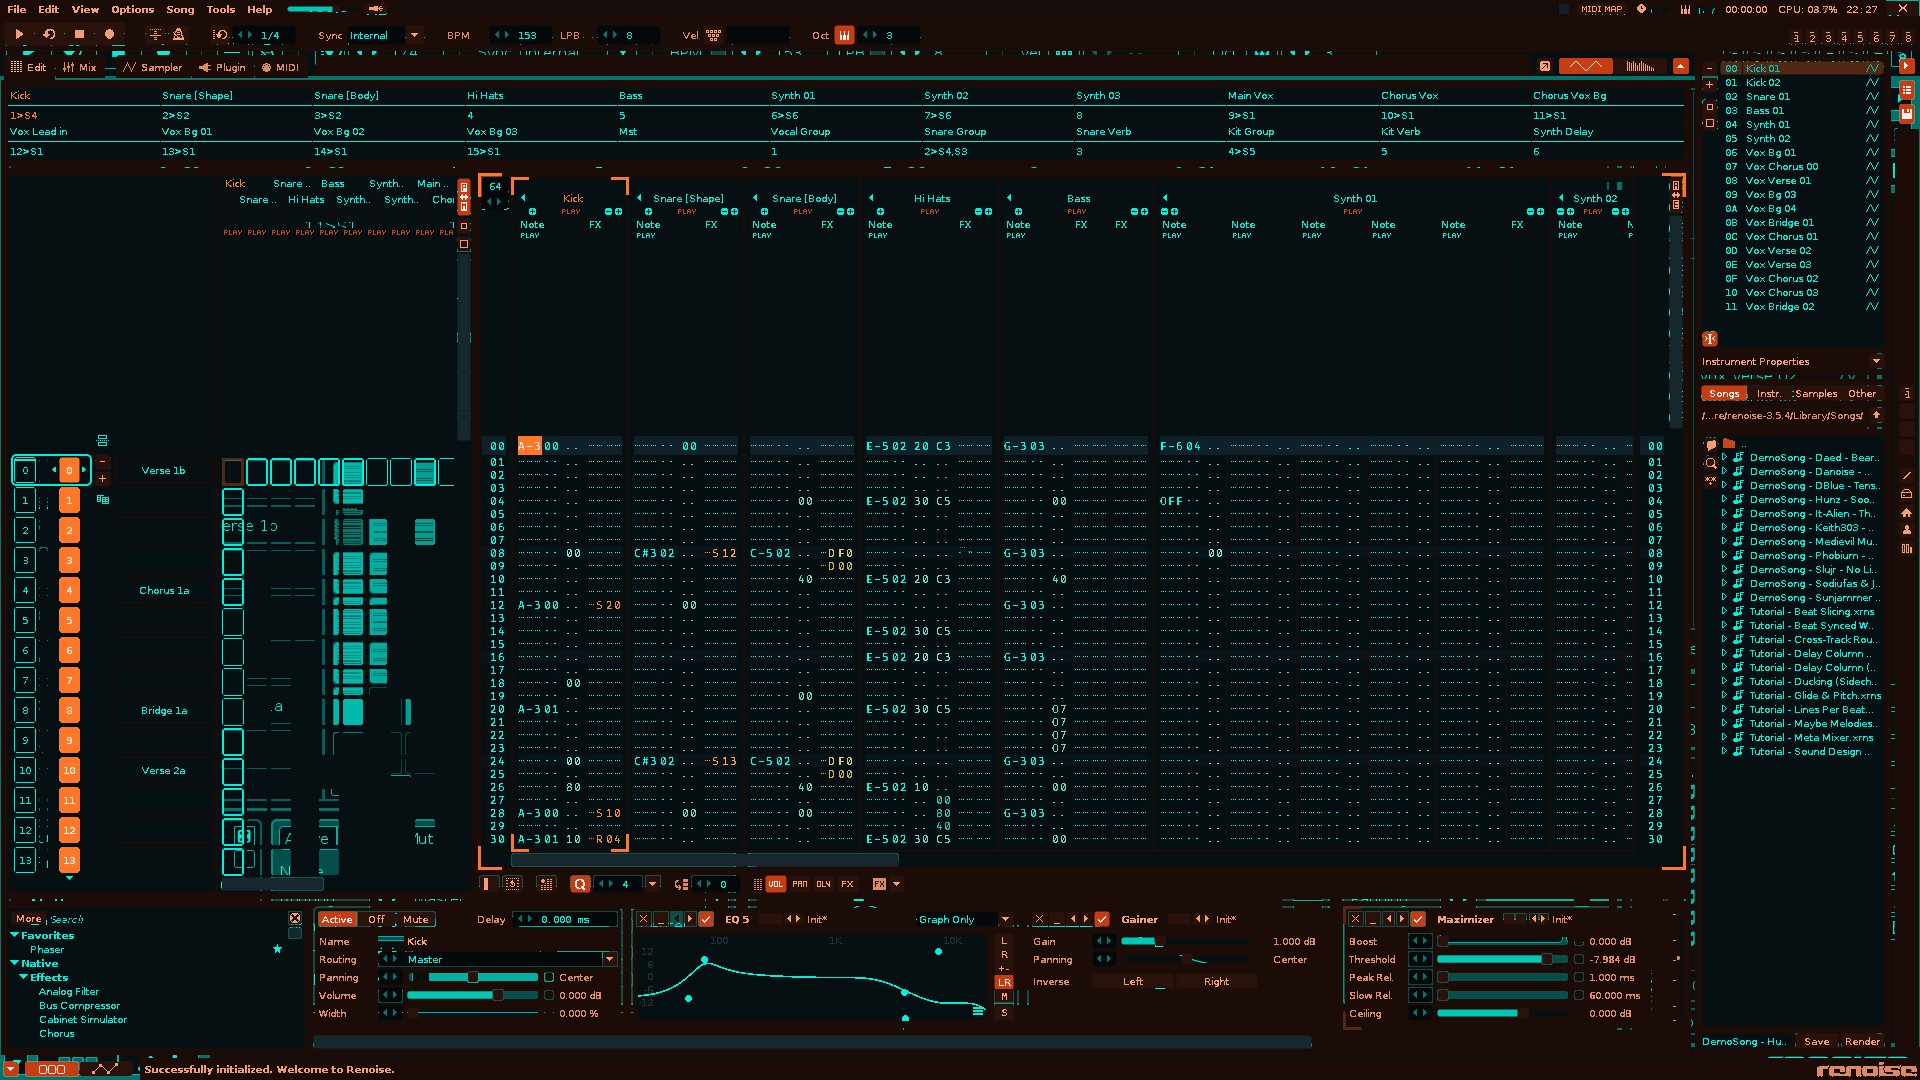The height and width of the screenshot is (1080, 1920).
Task: Start song playback with the play button
Action: tap(19, 34)
